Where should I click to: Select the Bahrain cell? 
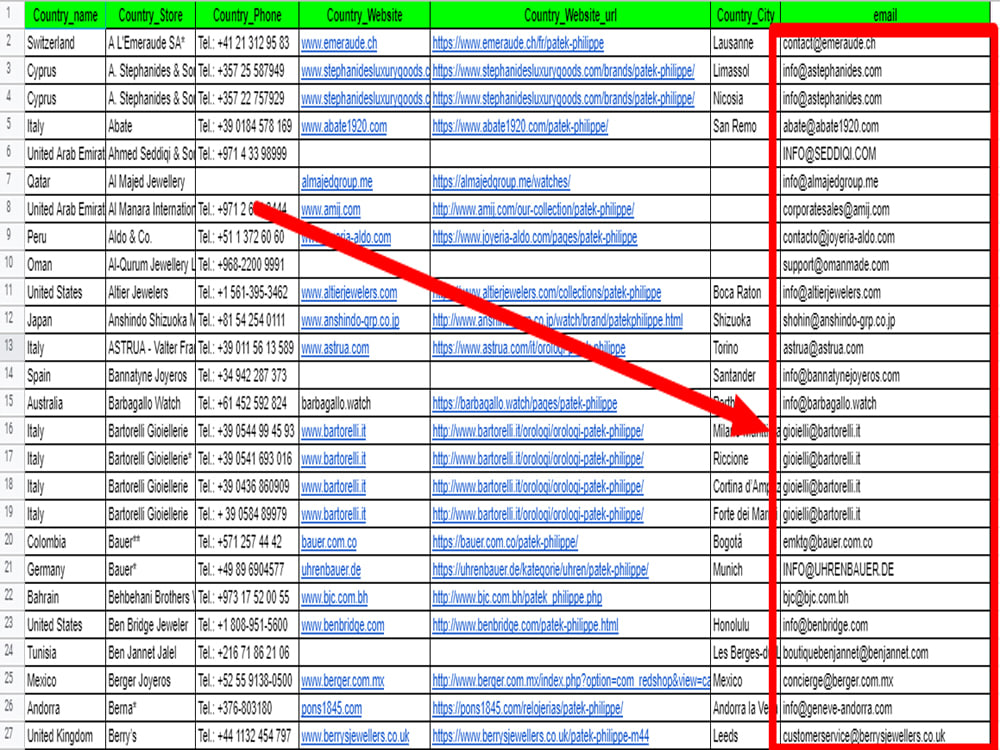[65, 598]
